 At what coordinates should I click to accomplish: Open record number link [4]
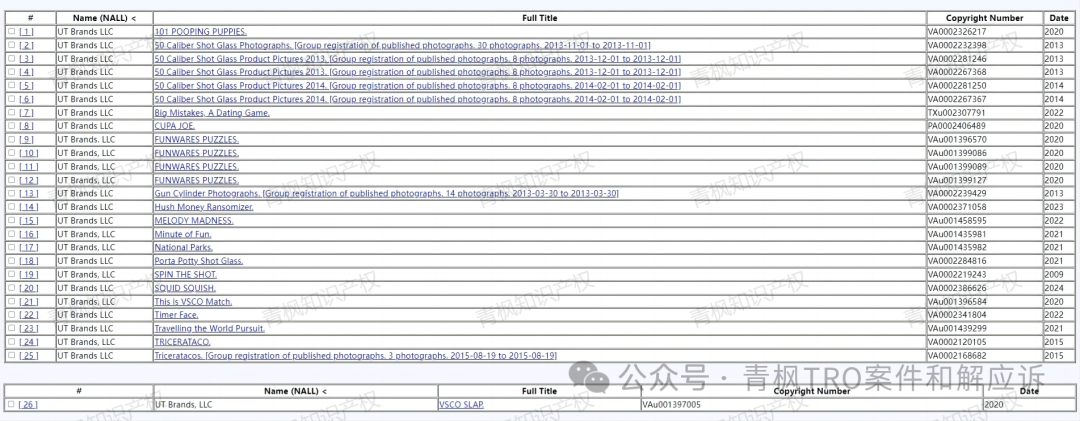(x=26, y=72)
